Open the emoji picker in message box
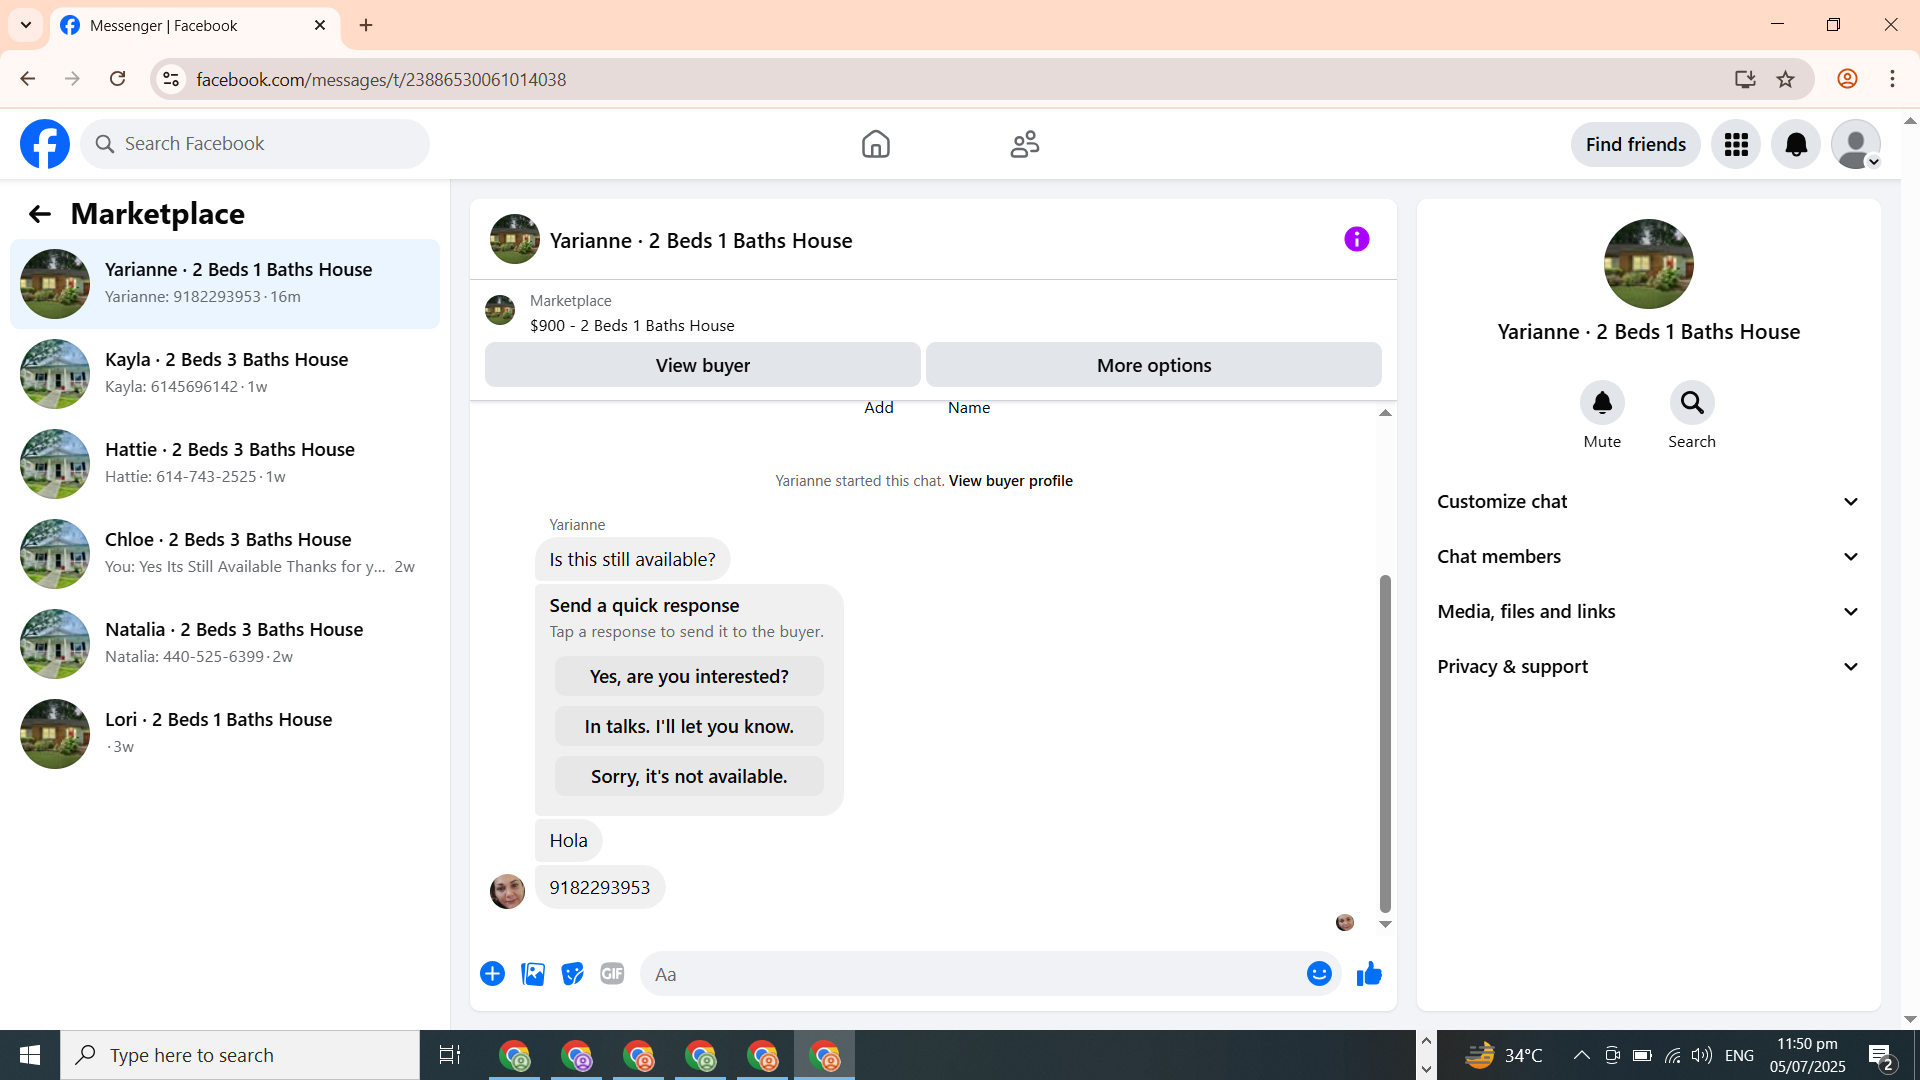The width and height of the screenshot is (1920, 1080). [1319, 974]
